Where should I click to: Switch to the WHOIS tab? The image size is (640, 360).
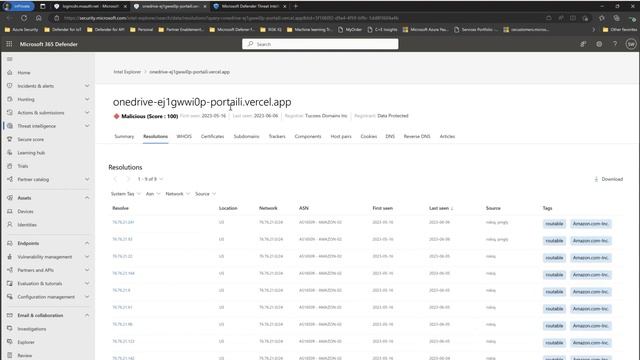[184, 136]
